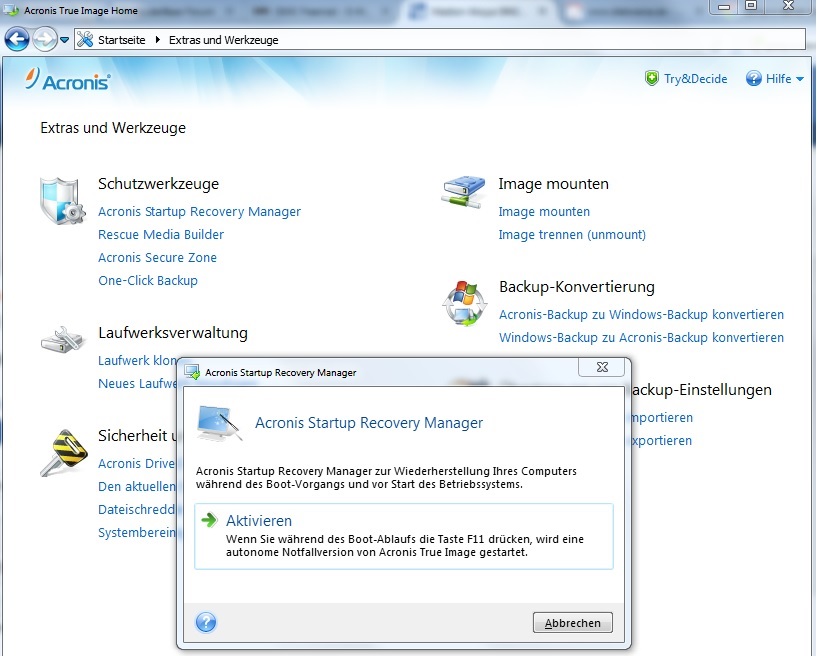Open 'Den aktuellen' link under Sicherheit
Screen dimensions: 817x656
click(x=137, y=487)
